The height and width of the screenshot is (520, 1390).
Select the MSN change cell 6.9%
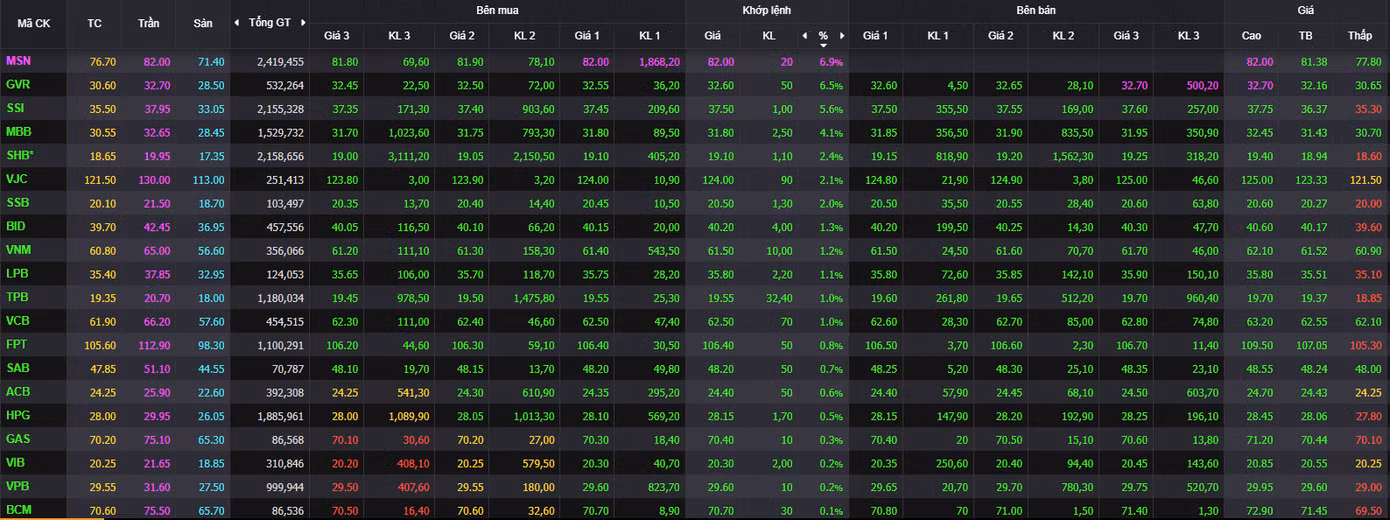(x=831, y=62)
